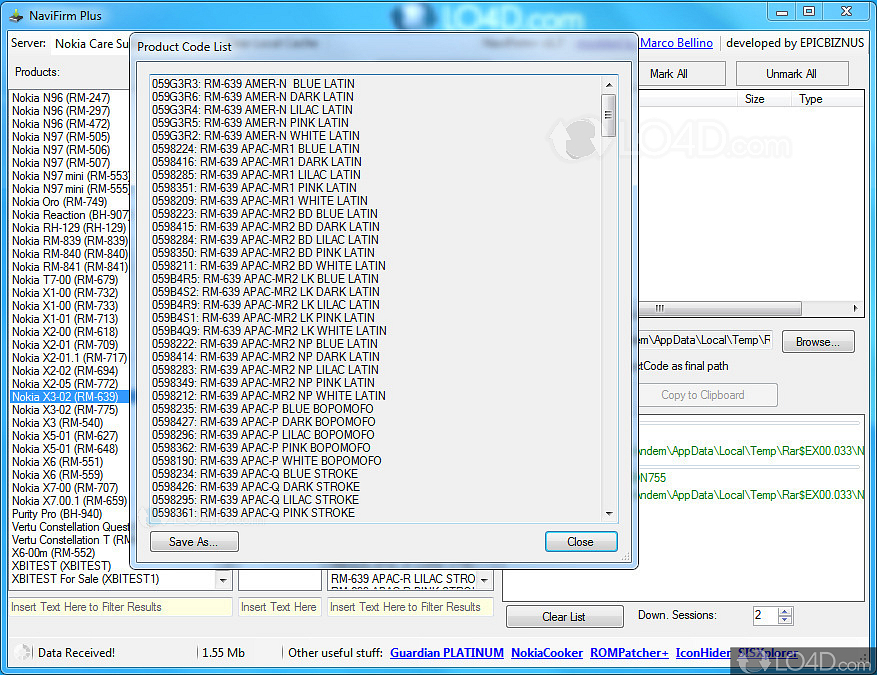
Task: Expand the products list dropdown arrow
Action: (223, 579)
